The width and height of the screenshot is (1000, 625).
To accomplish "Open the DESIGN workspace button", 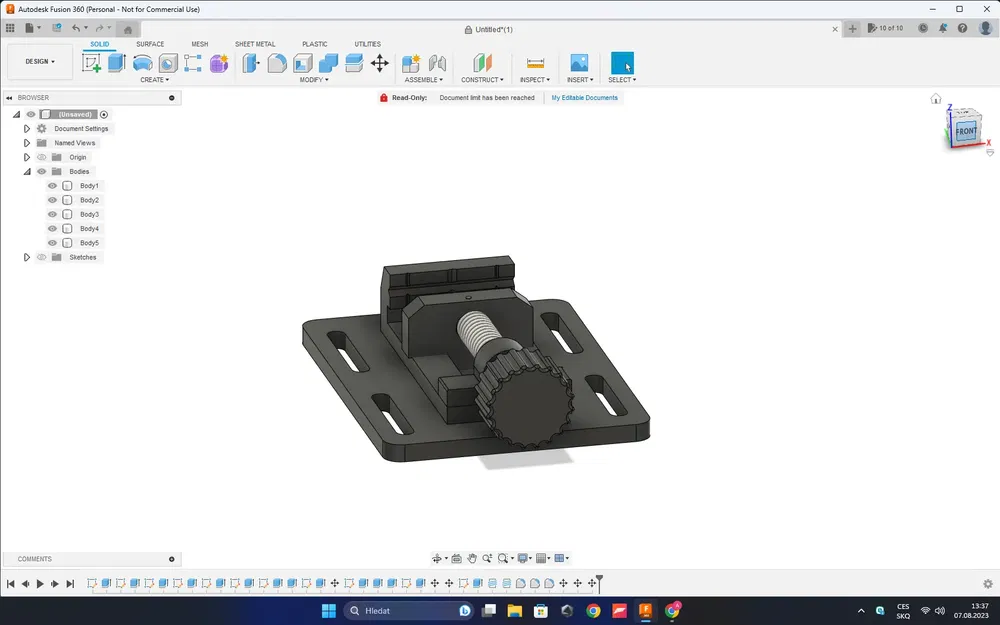I will (39, 61).
